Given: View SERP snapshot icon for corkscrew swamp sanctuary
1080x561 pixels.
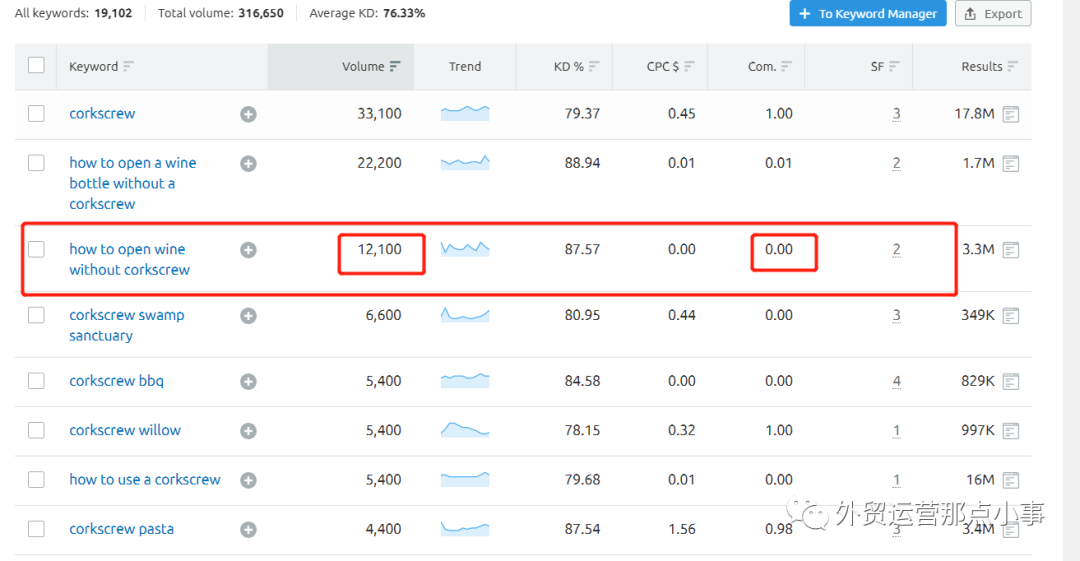Looking at the screenshot, I should (x=1011, y=316).
